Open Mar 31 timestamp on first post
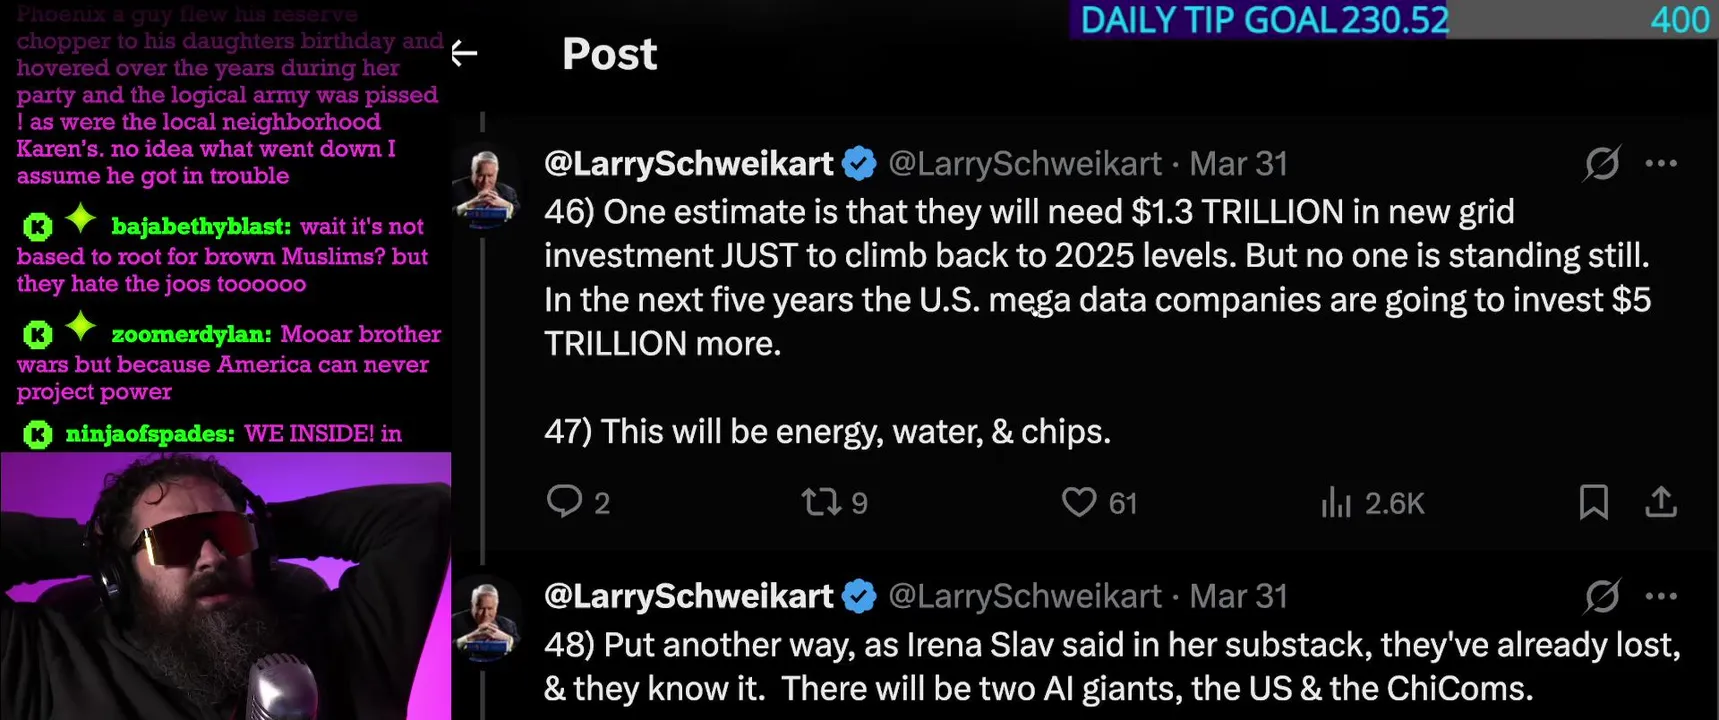Screen dimensions: 1719x720 coord(1238,163)
